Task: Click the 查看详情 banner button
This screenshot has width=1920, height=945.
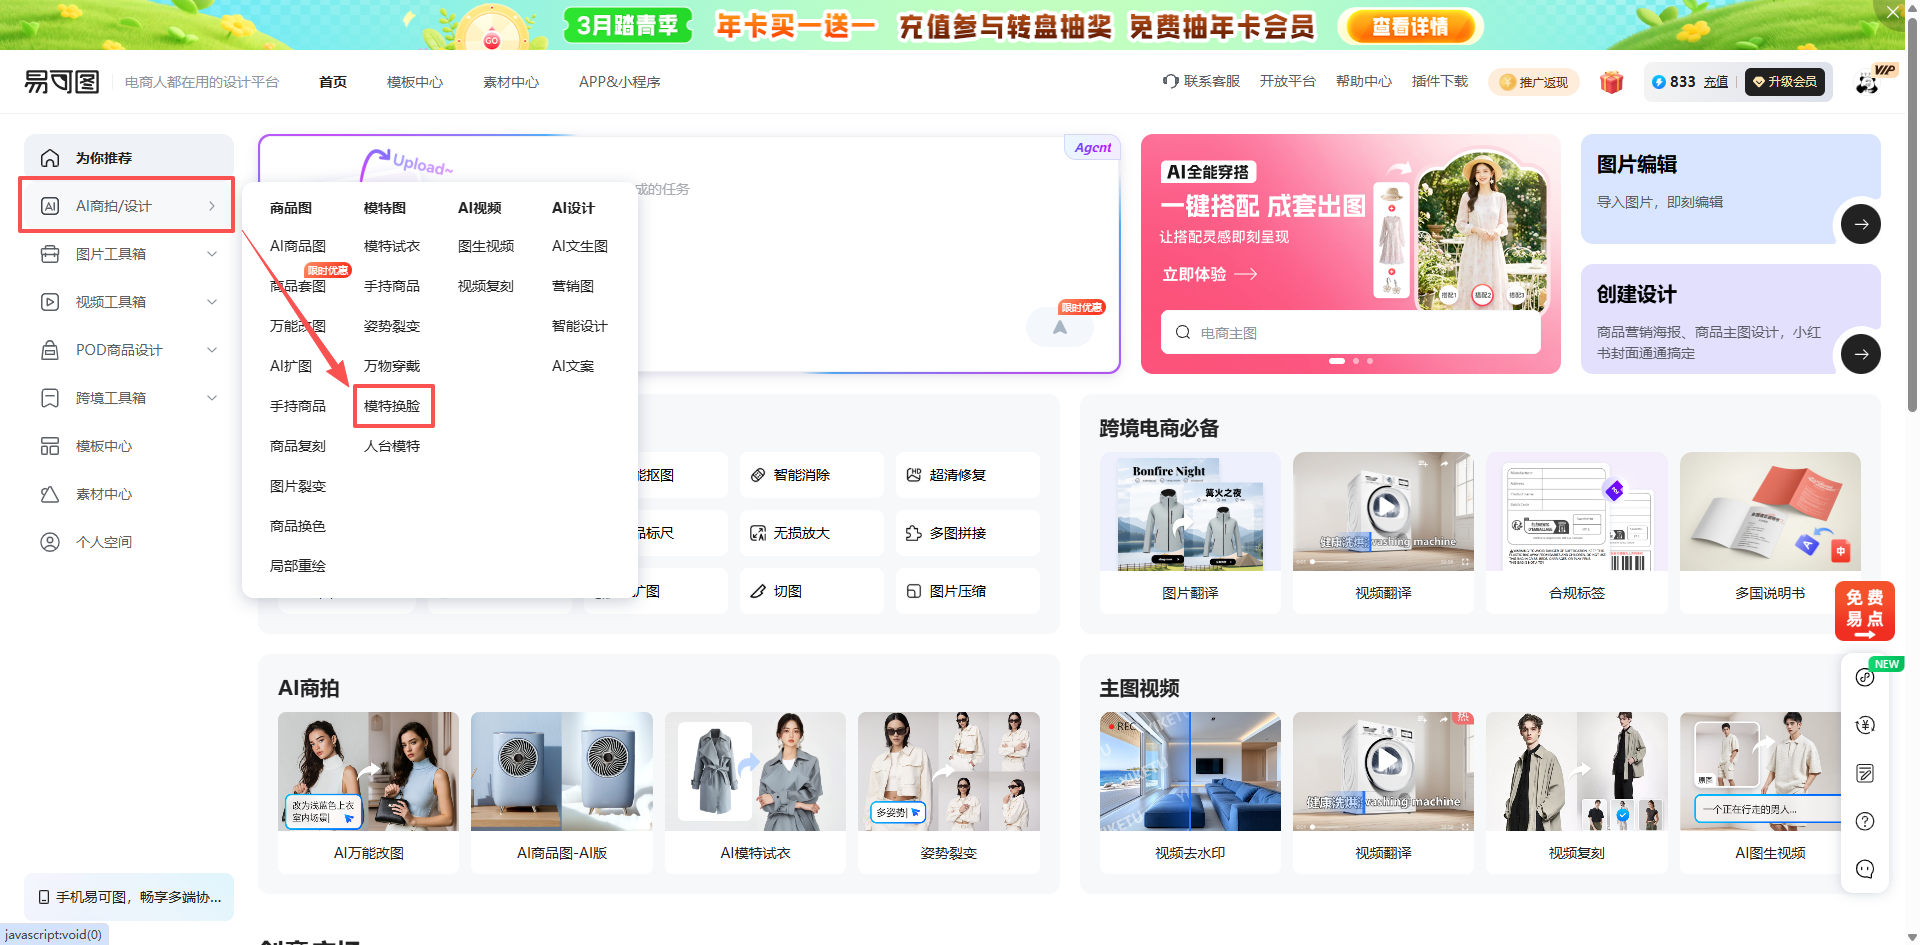Action: click(1410, 27)
